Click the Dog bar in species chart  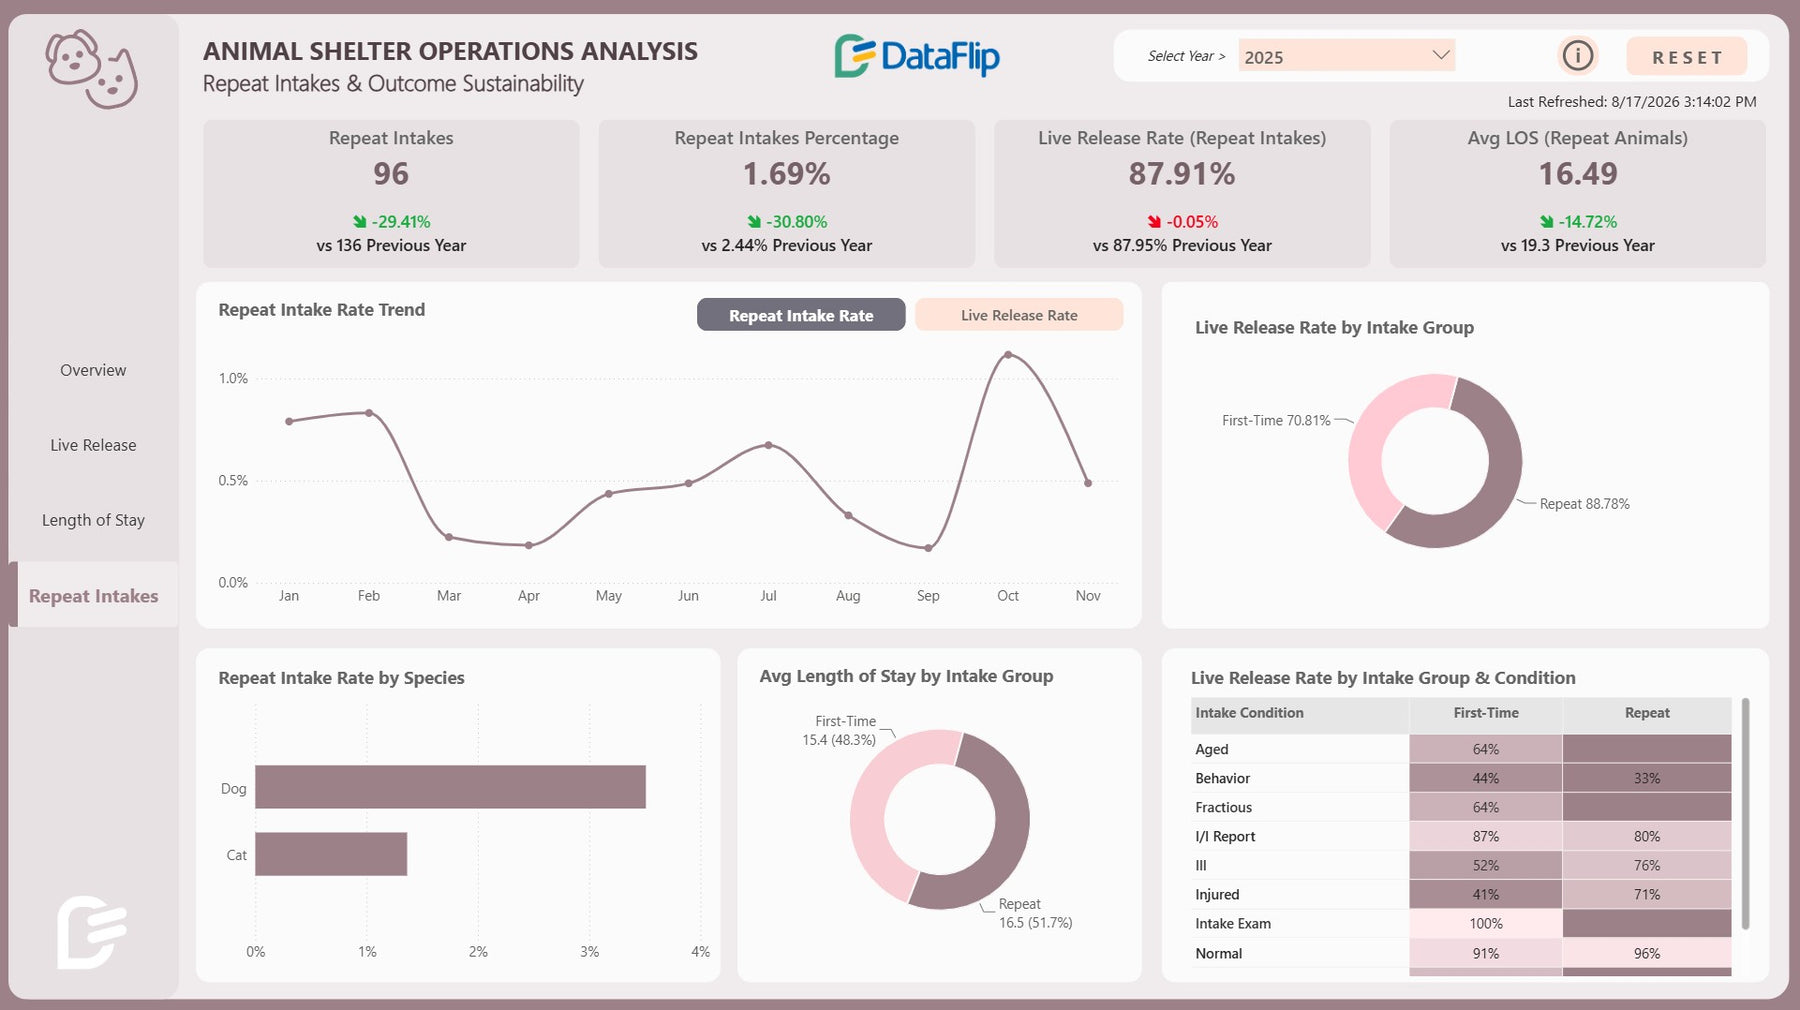[x=450, y=787]
